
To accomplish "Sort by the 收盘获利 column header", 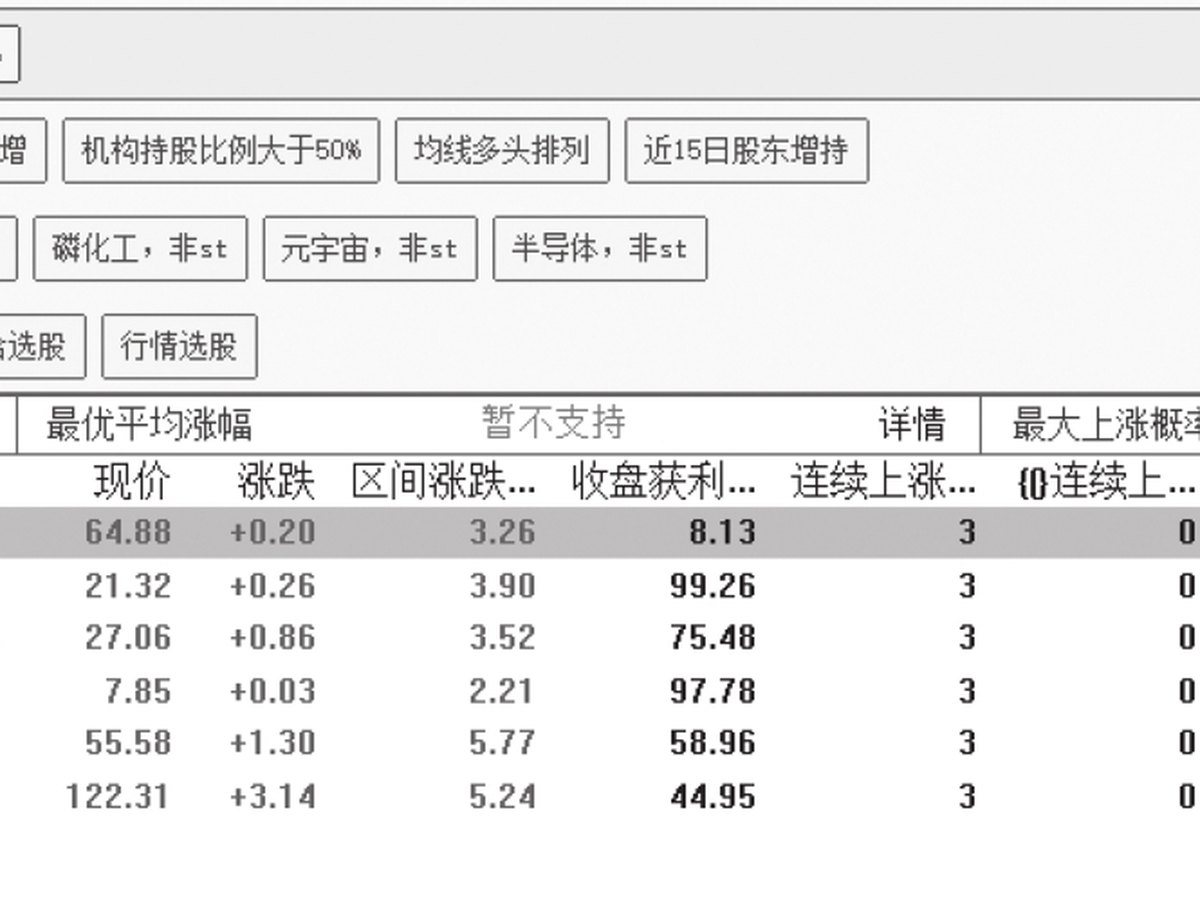I will (664, 483).
